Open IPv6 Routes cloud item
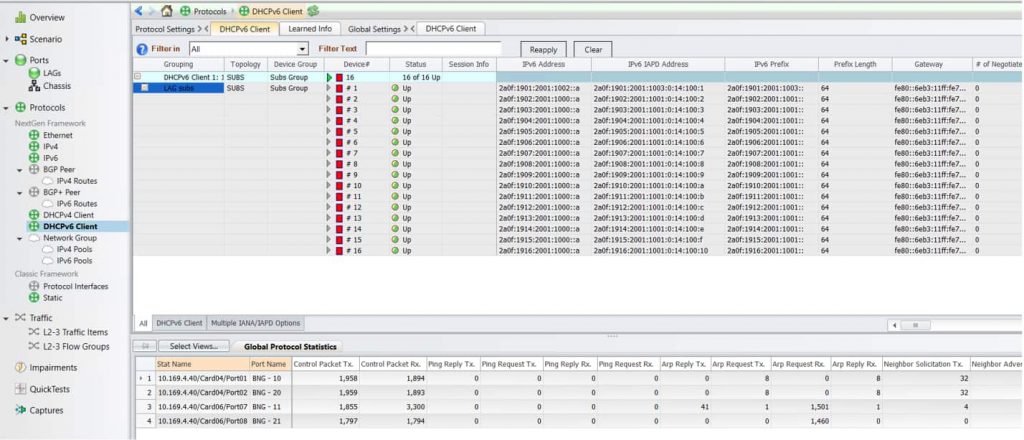Image resolution: width=1024 pixels, height=440 pixels. [70, 204]
